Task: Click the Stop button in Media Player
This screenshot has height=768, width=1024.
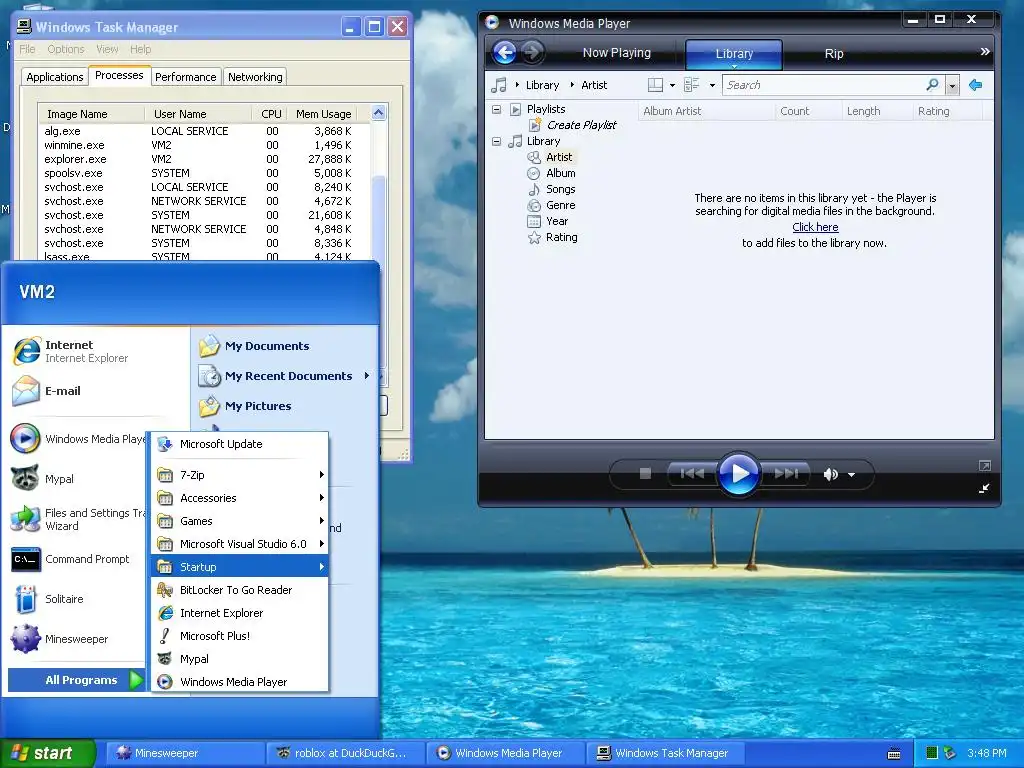Action: point(645,473)
